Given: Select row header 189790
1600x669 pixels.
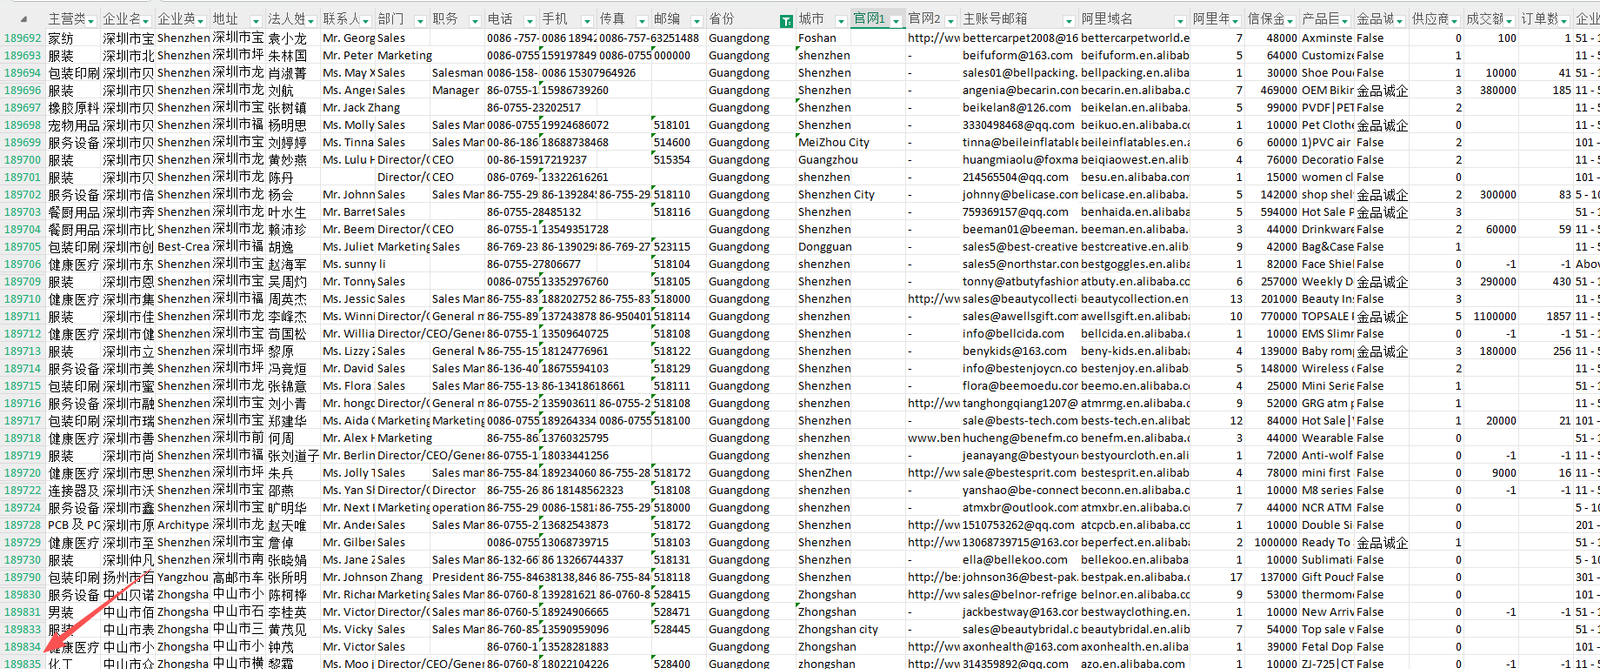Looking at the screenshot, I should 22,577.
